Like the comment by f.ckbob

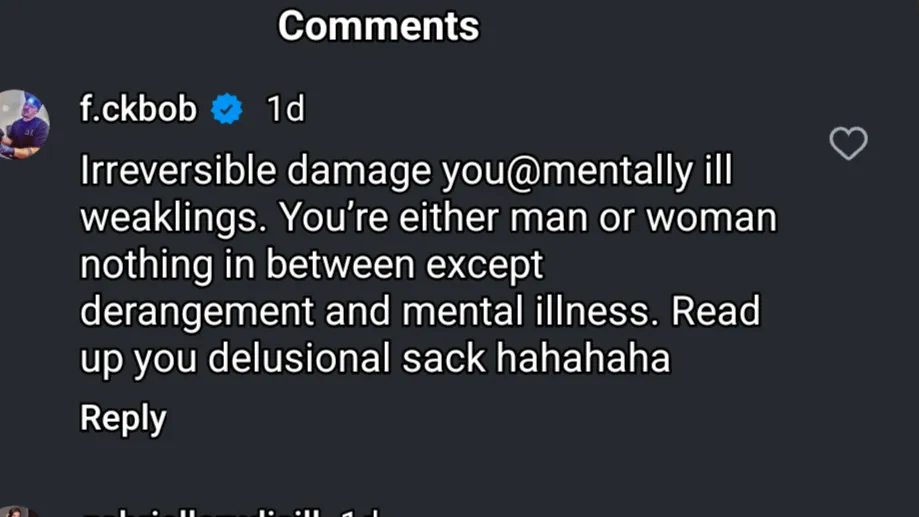coord(848,145)
